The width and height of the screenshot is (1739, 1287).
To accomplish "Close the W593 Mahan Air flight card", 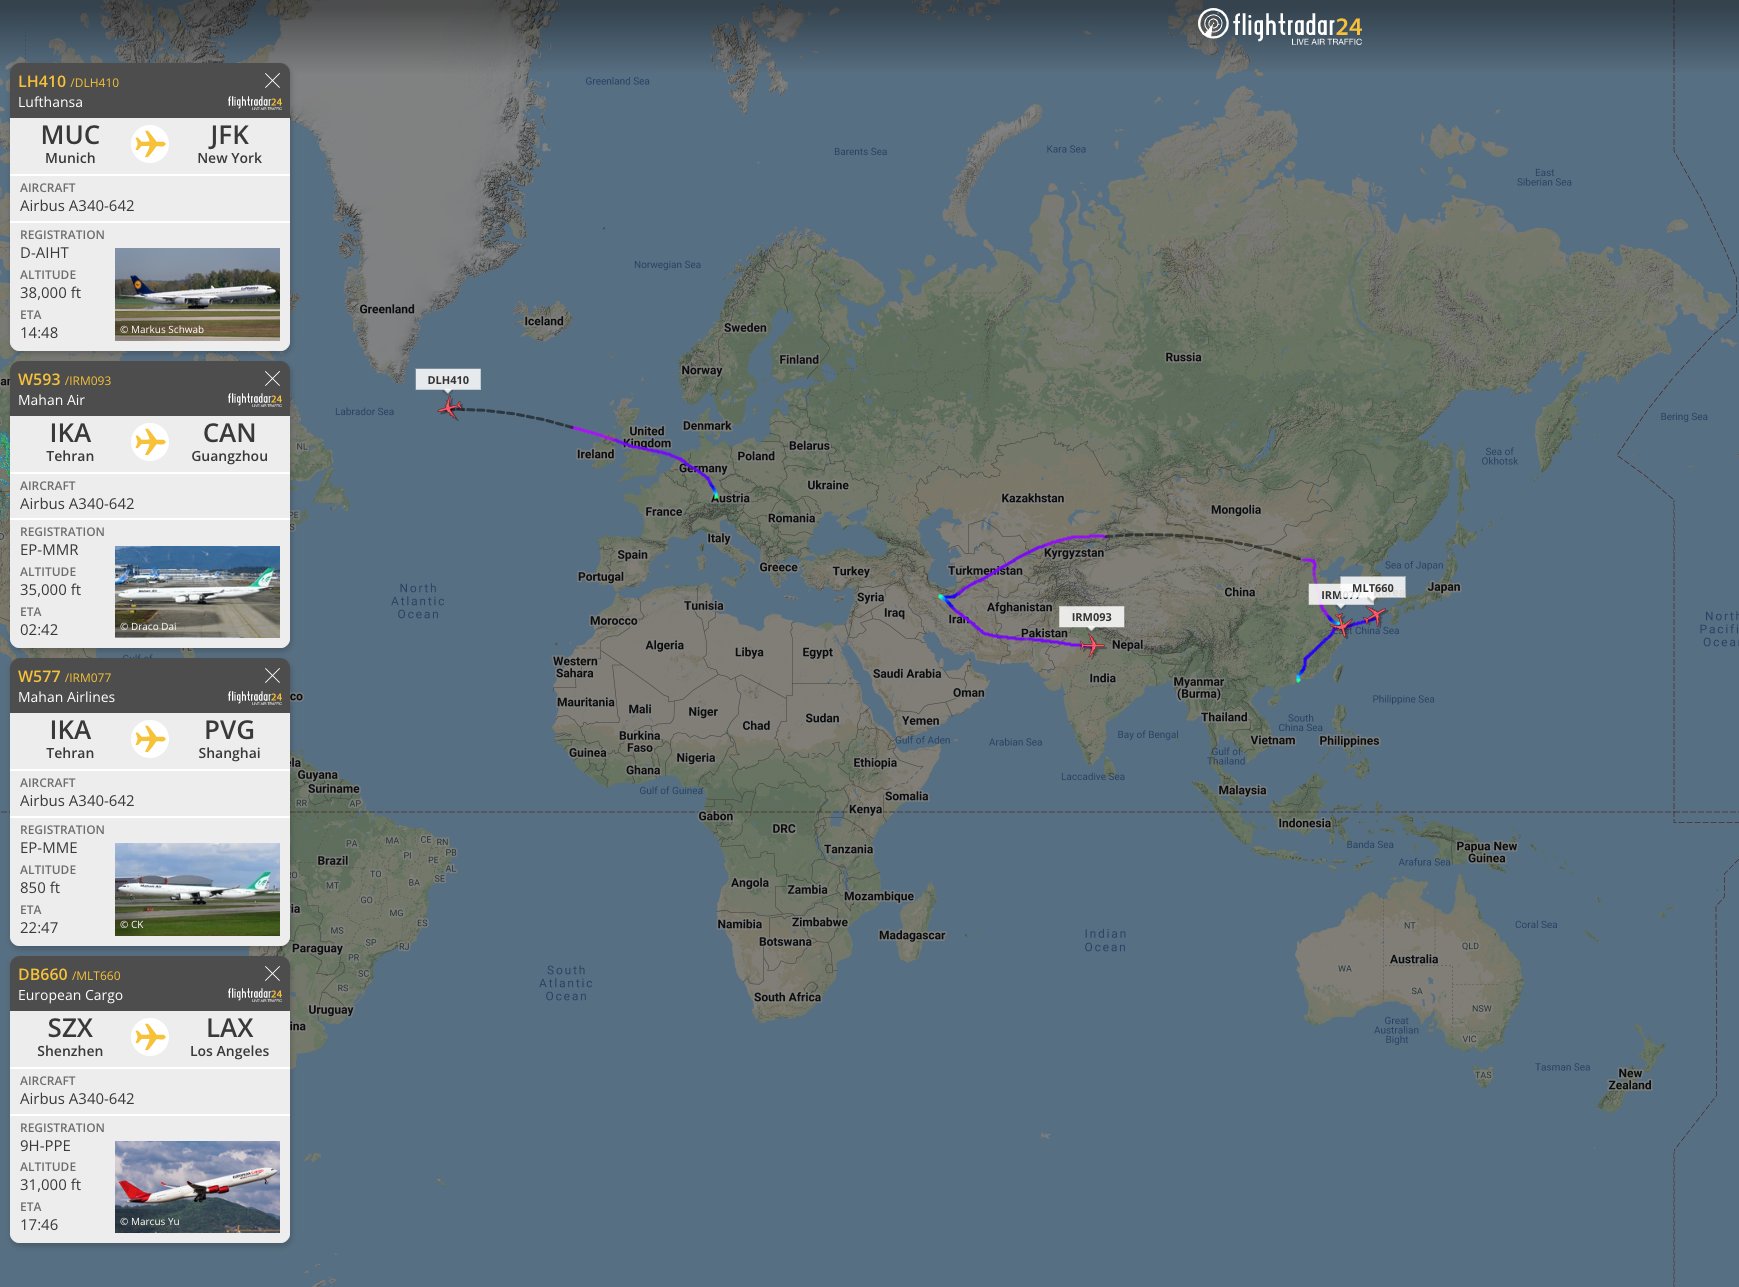I will click(x=272, y=379).
